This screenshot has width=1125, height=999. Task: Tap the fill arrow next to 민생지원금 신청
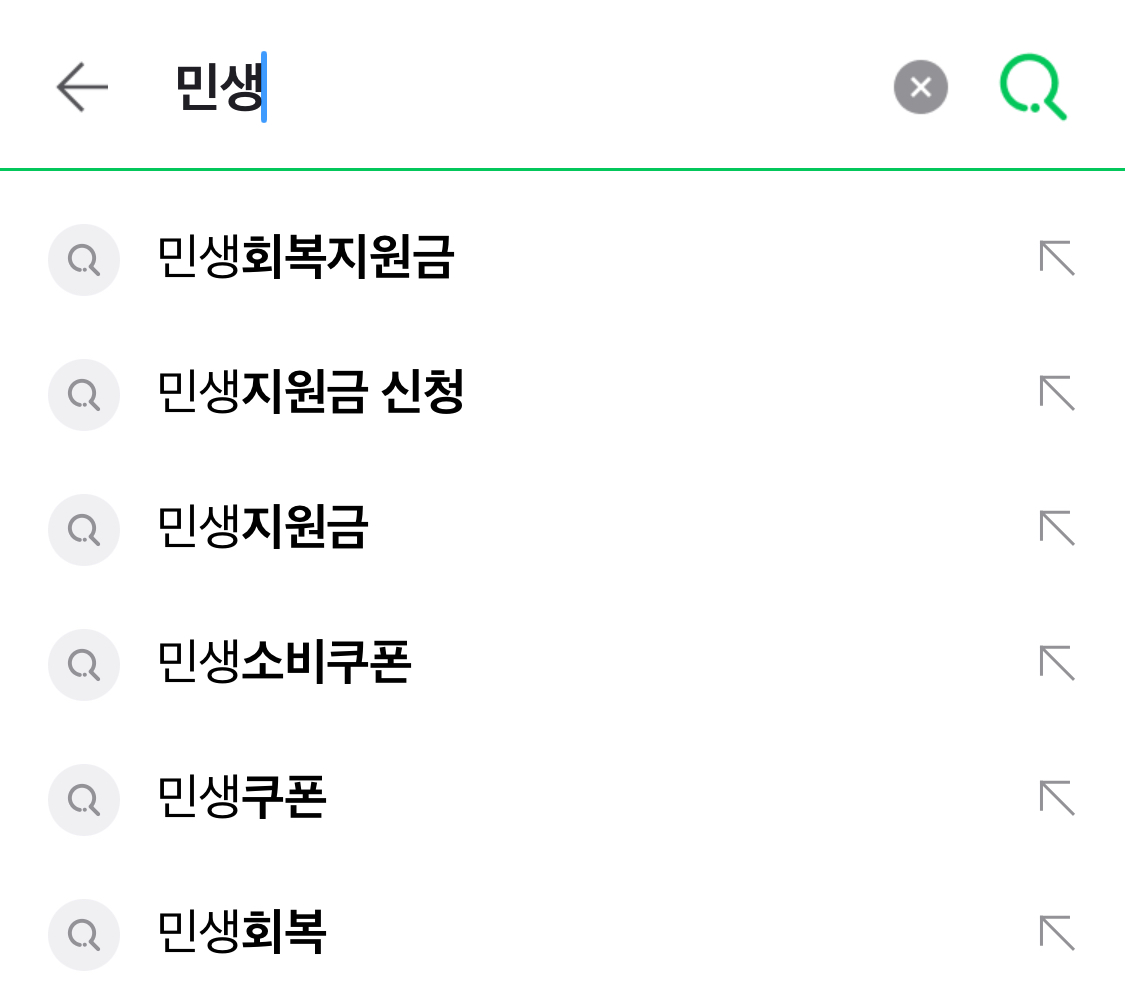(1057, 394)
